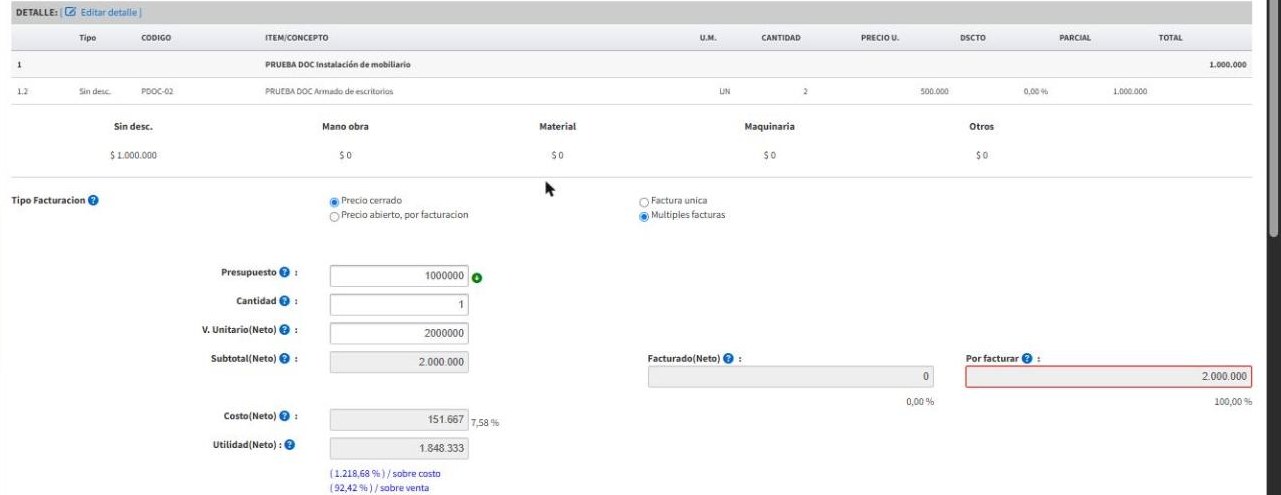This screenshot has height=495, width=1281.
Task: Click the Por facturar field with red border
Action: [x=1108, y=377]
